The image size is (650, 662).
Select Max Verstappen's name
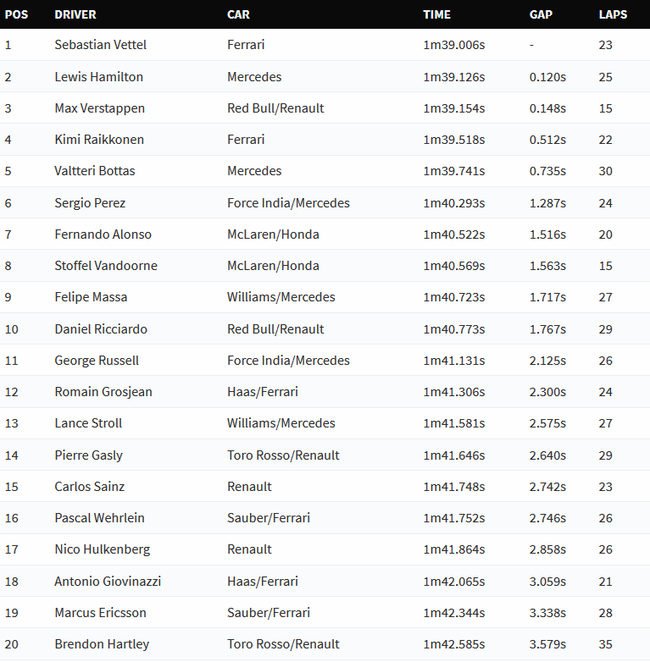pyautogui.click(x=100, y=109)
